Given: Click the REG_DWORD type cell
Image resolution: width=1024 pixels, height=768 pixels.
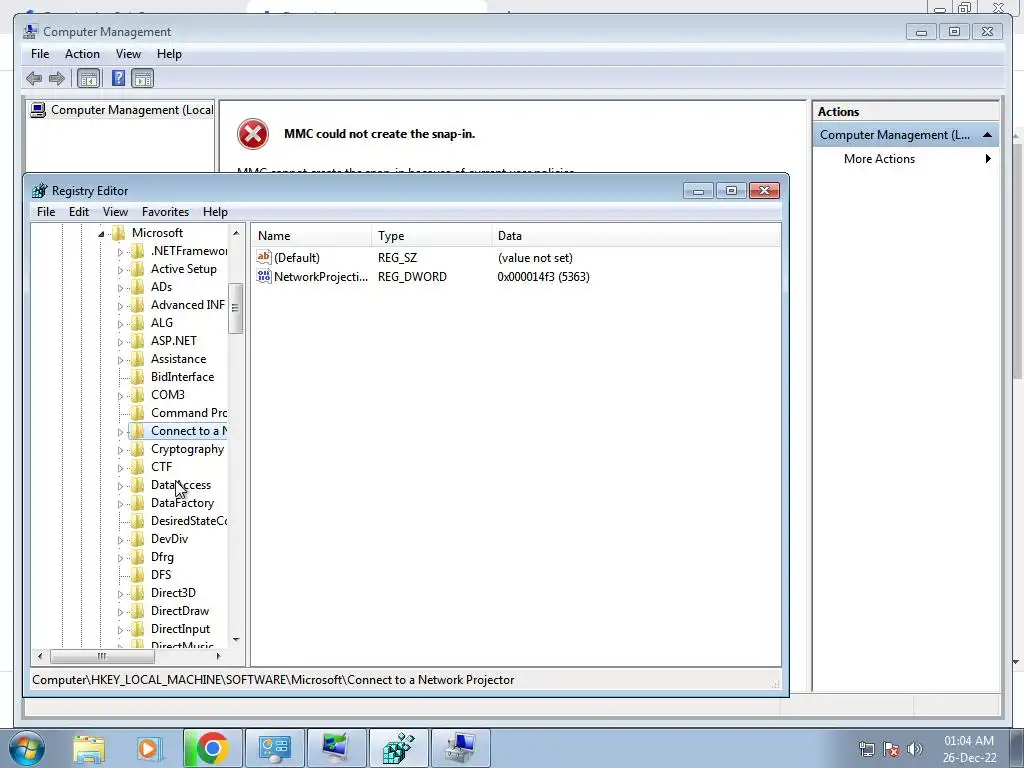Looking at the screenshot, I should (x=412, y=277).
